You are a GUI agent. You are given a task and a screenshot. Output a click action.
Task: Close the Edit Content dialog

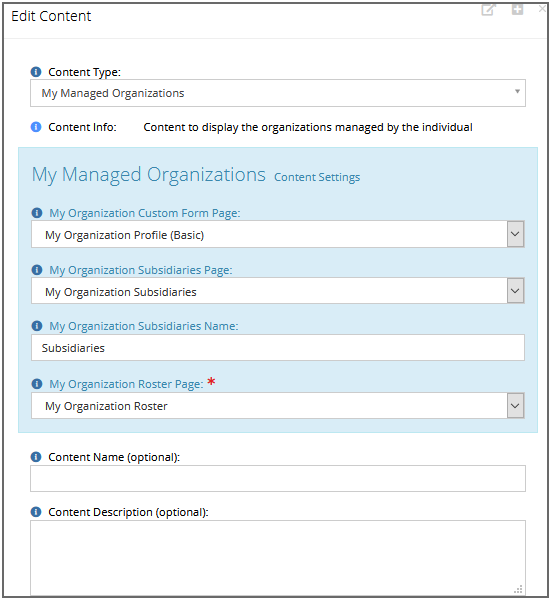point(543,9)
